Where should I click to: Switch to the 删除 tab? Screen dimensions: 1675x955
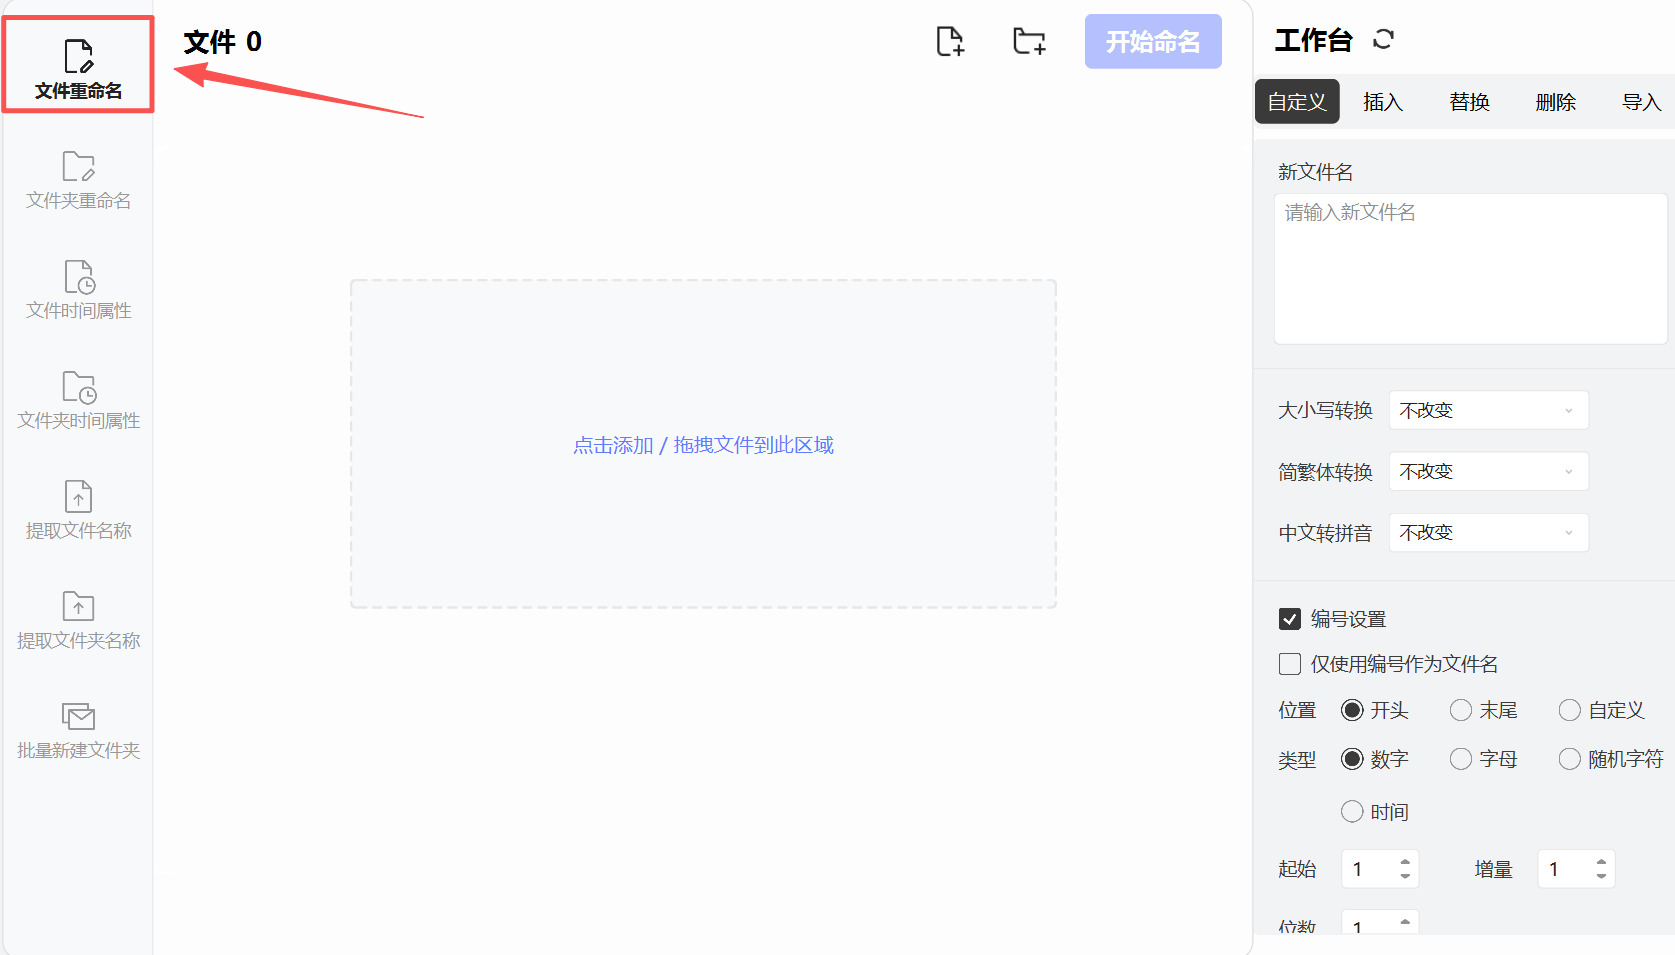[x=1555, y=102]
